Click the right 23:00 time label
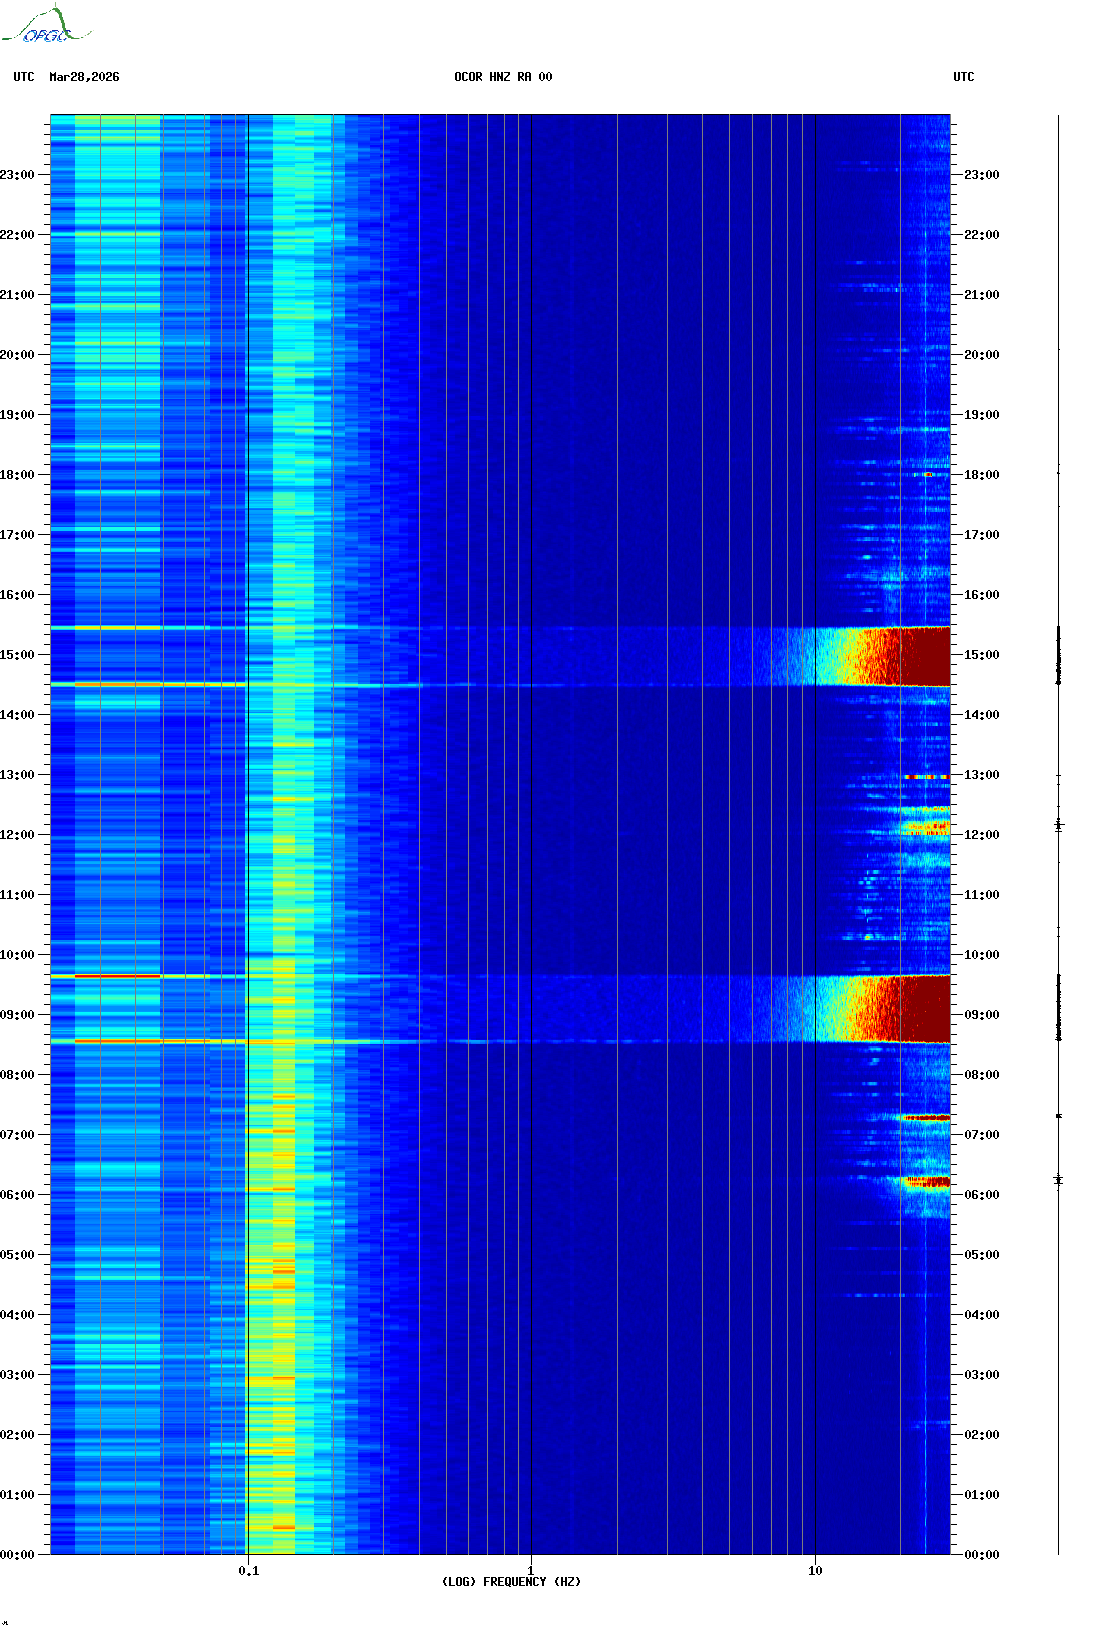1102x1634 pixels. (x=982, y=175)
